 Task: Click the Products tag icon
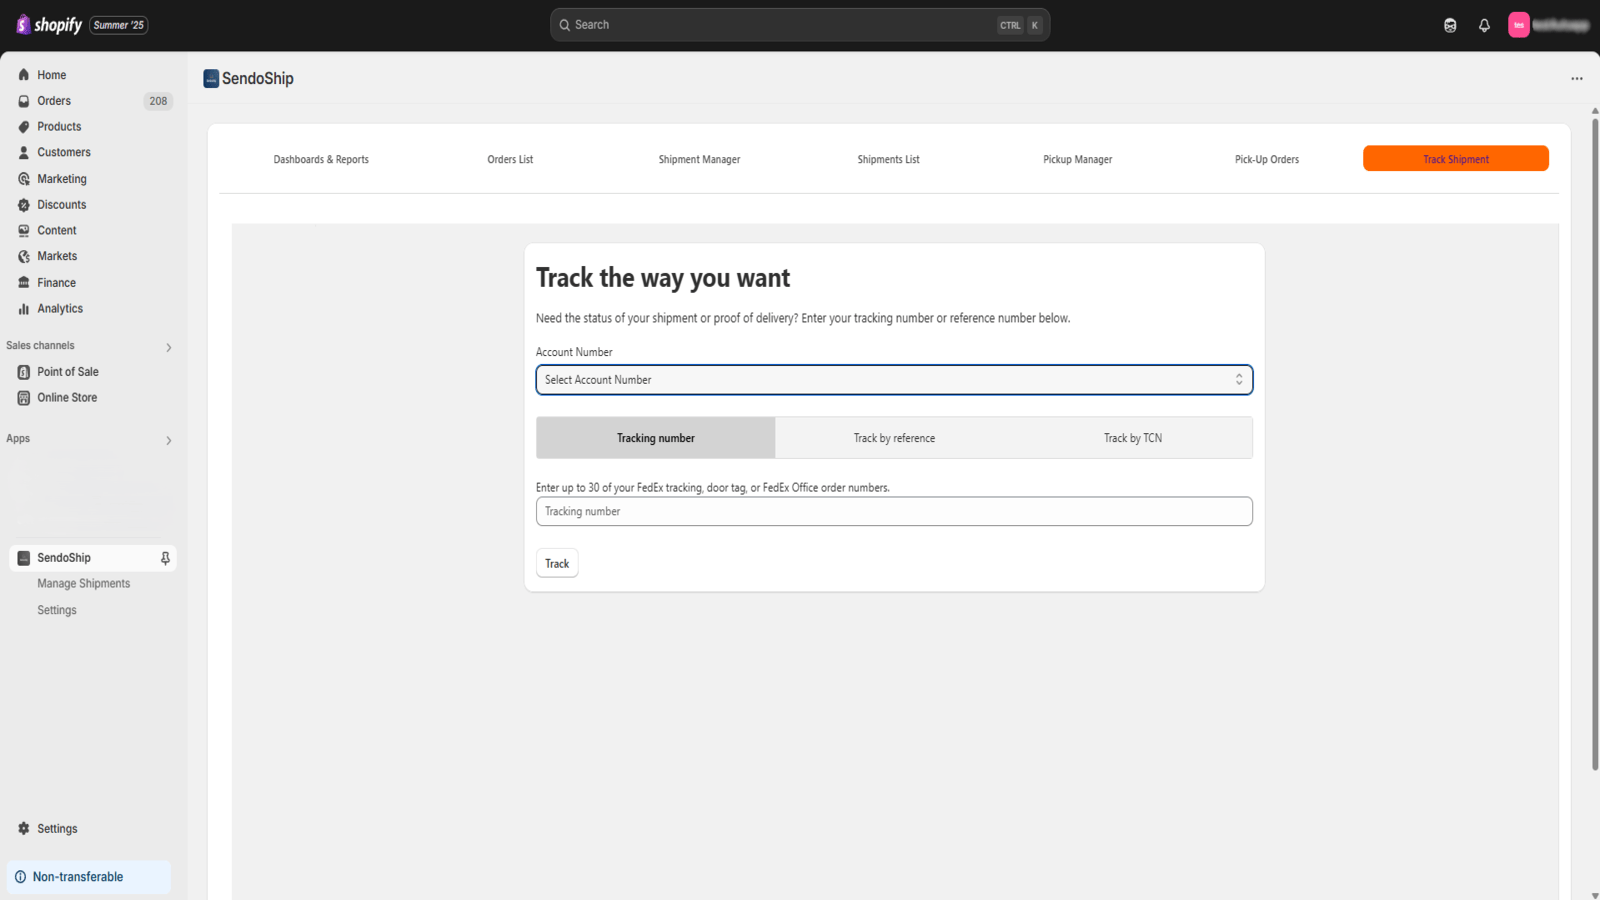click(x=24, y=127)
